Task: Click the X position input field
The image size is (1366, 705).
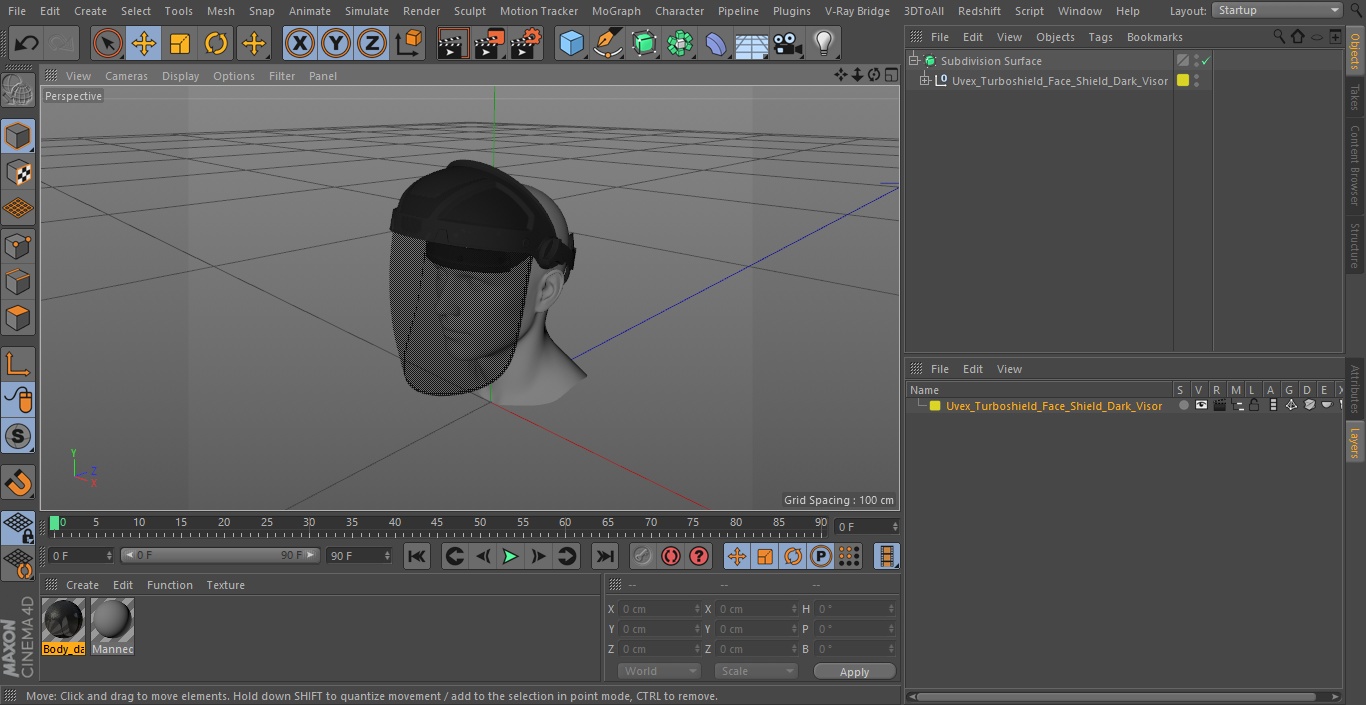Action: (658, 609)
